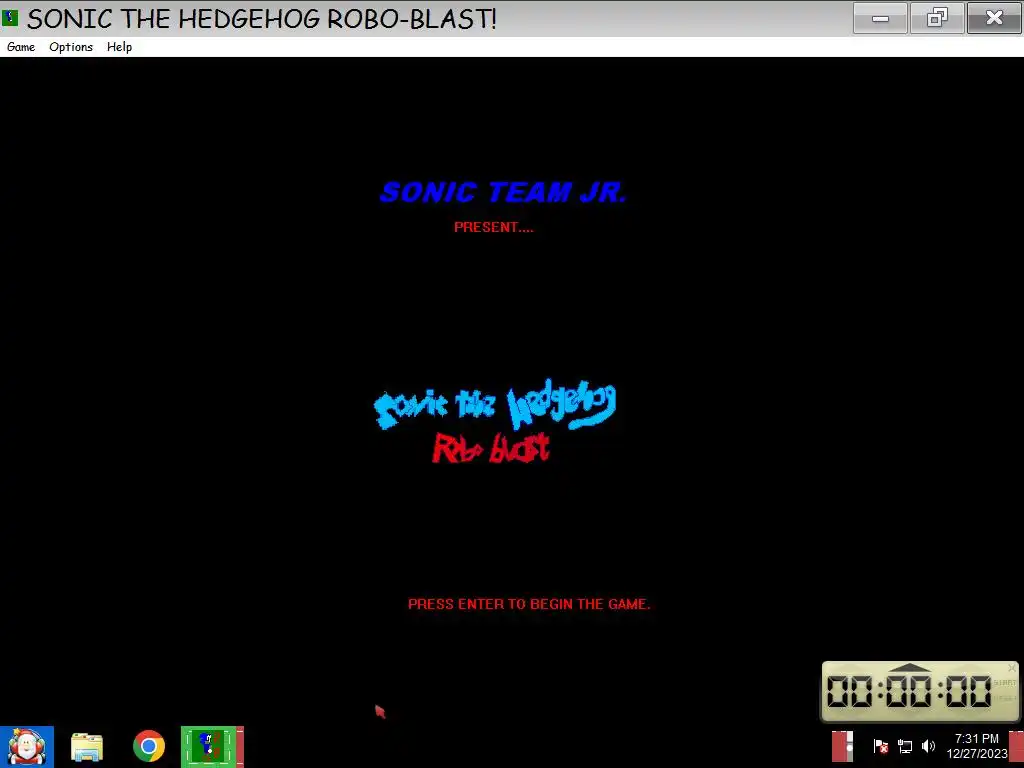The height and width of the screenshot is (768, 1024).
Task: Click the PRESS ENTER TO BEGIN THE GAME text
Action: (529, 604)
